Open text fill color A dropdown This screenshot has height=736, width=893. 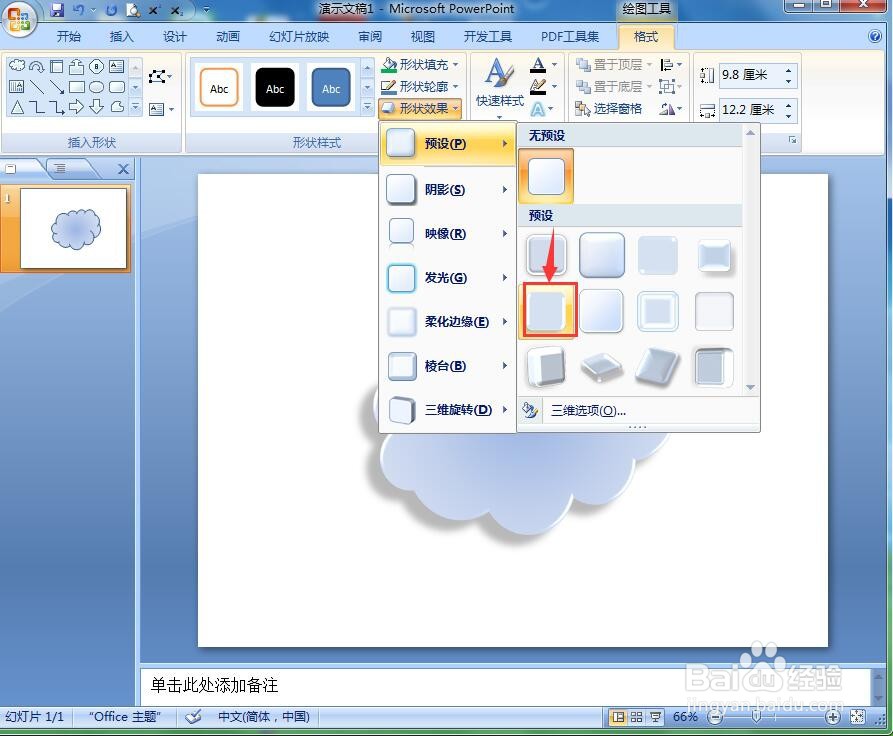pyautogui.click(x=543, y=64)
